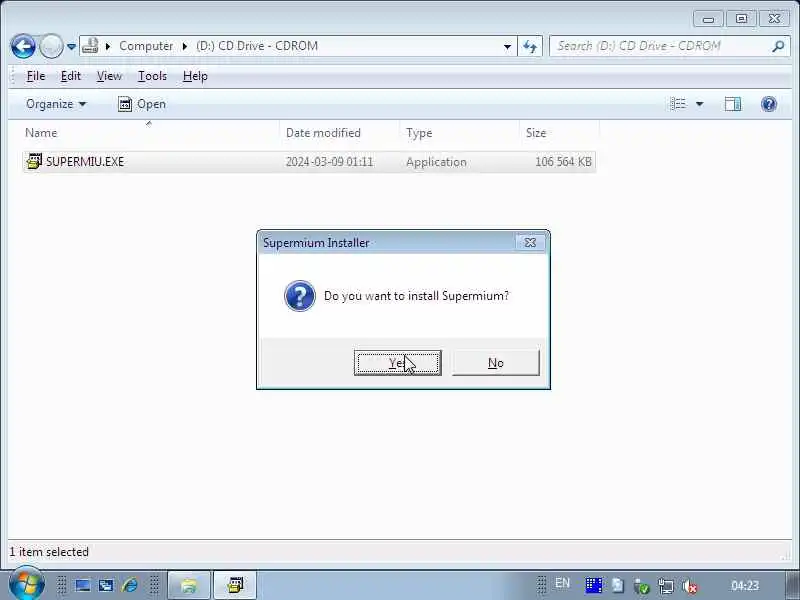Close the Supermium Installer dialog
The height and width of the screenshot is (600, 800).
(530, 242)
